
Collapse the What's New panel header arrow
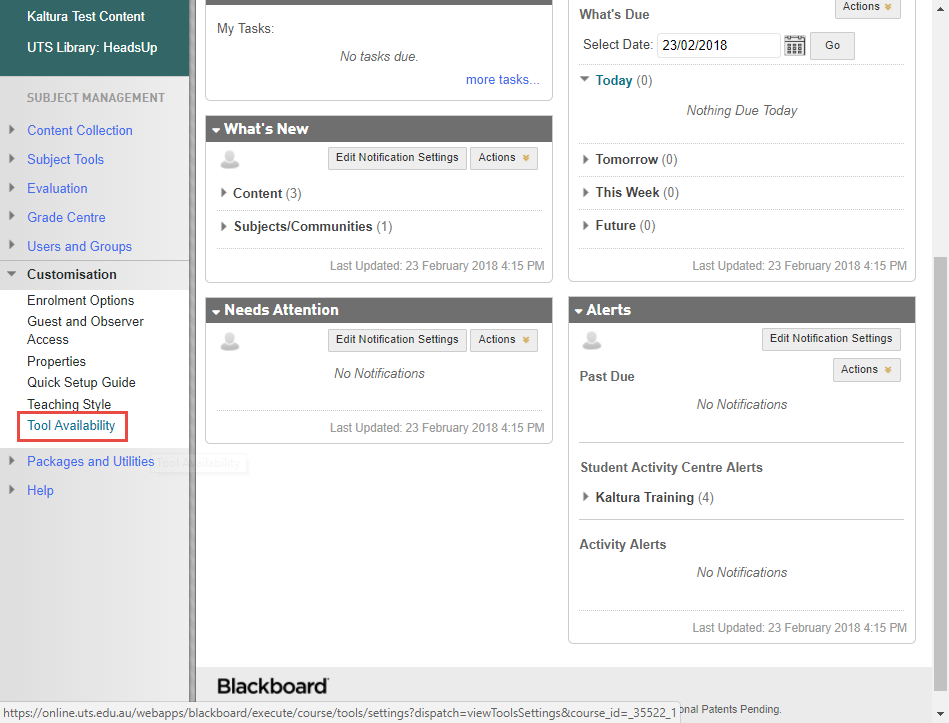coord(216,130)
